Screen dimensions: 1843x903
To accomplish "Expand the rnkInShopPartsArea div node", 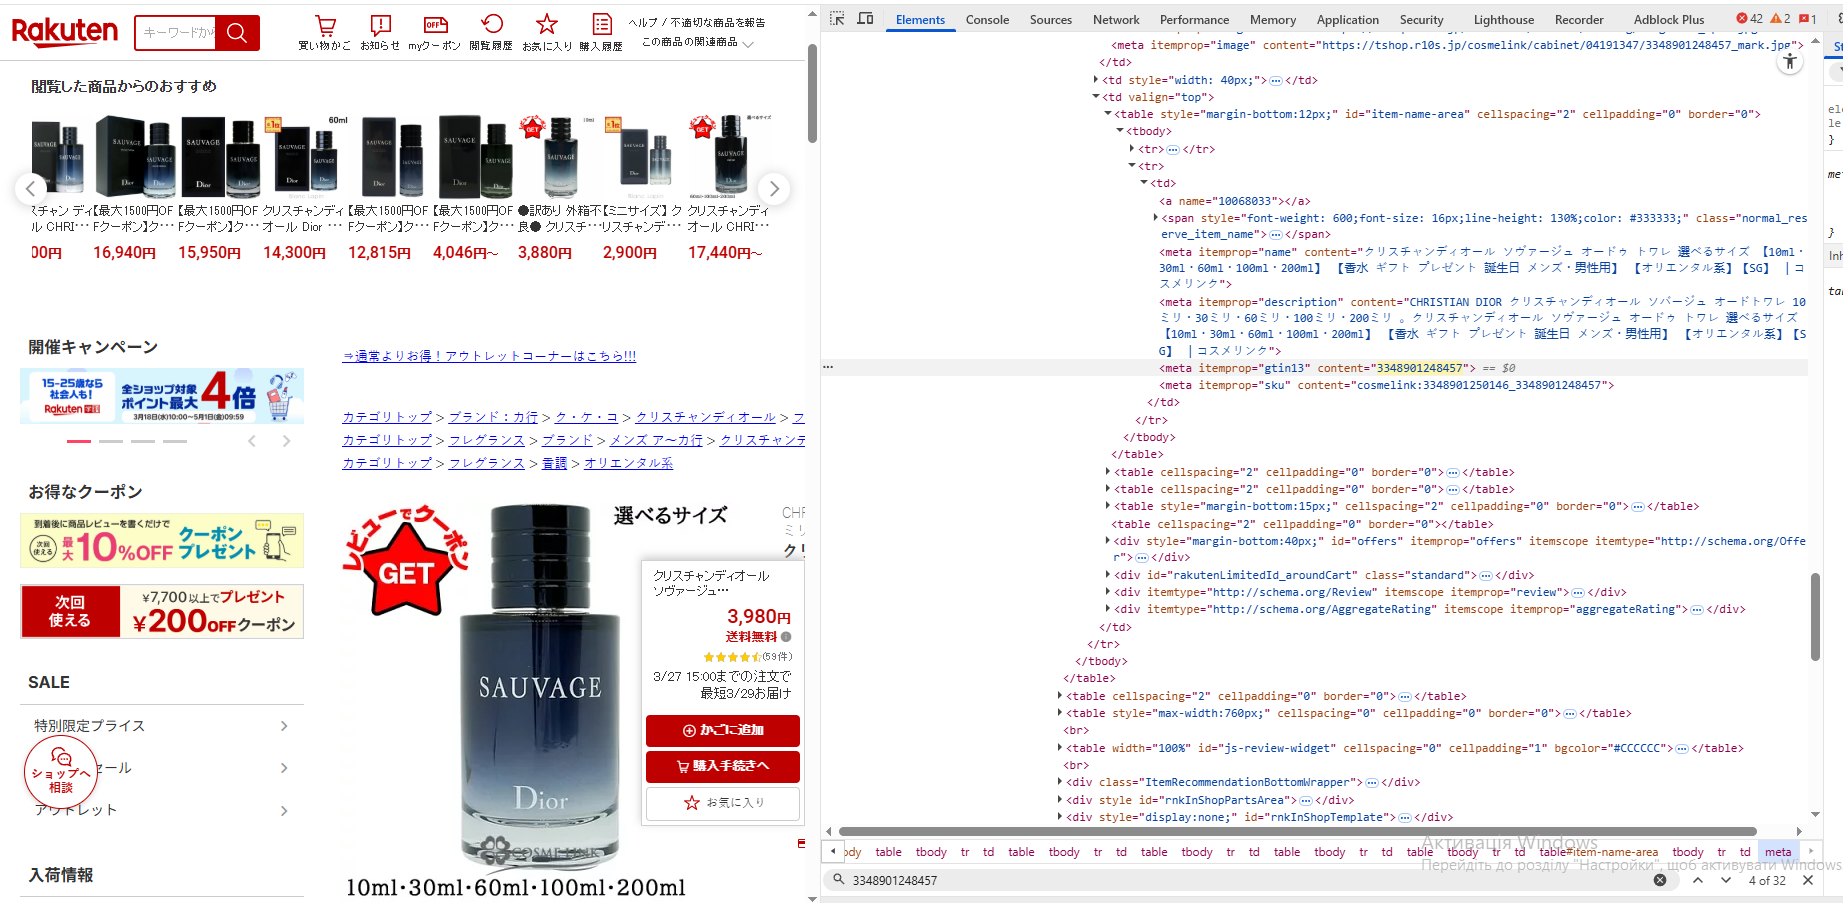I will click(x=1060, y=800).
